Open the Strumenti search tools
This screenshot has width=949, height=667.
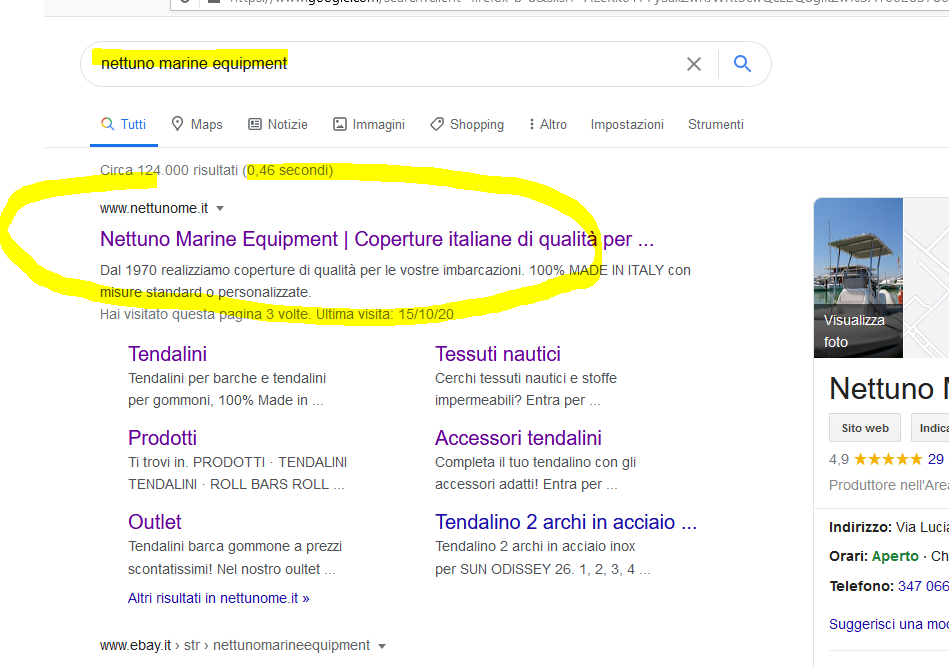(715, 125)
